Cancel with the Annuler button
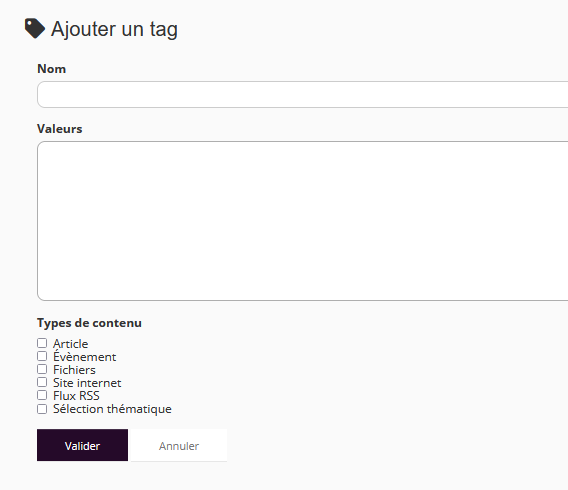Screen dimensions: 568x490 (x=179, y=445)
